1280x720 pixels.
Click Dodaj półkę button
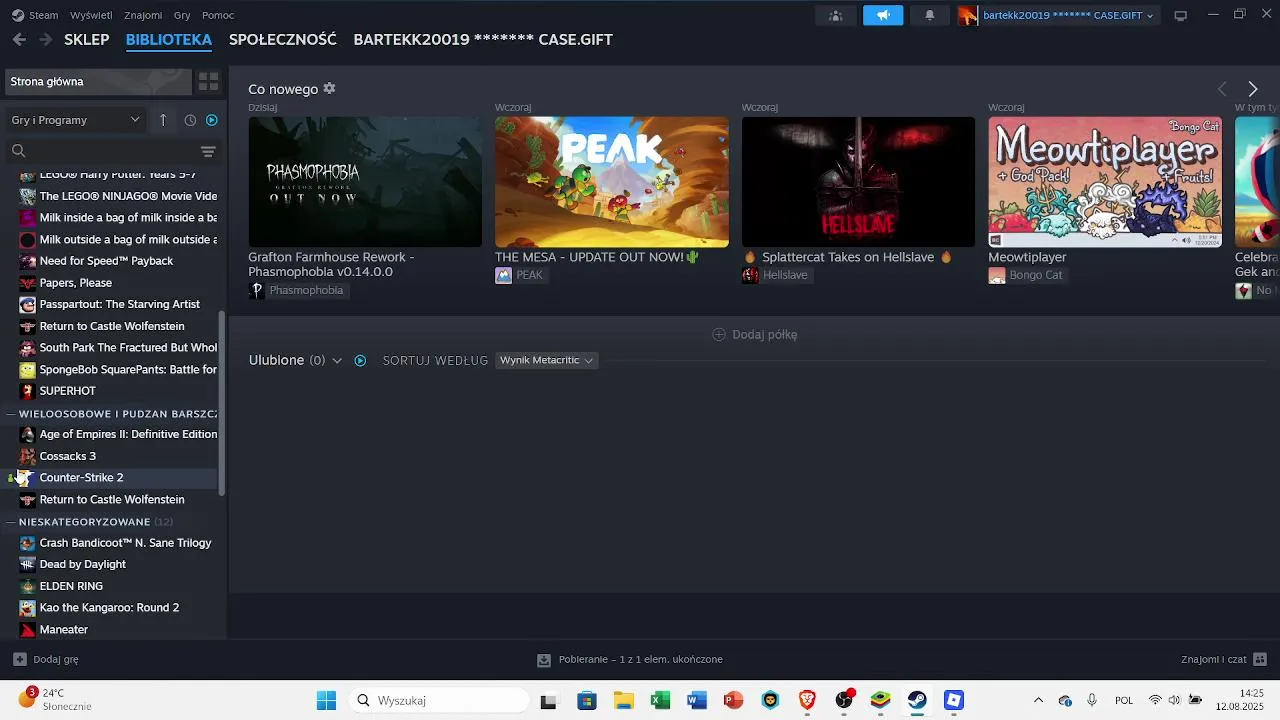[x=755, y=334]
